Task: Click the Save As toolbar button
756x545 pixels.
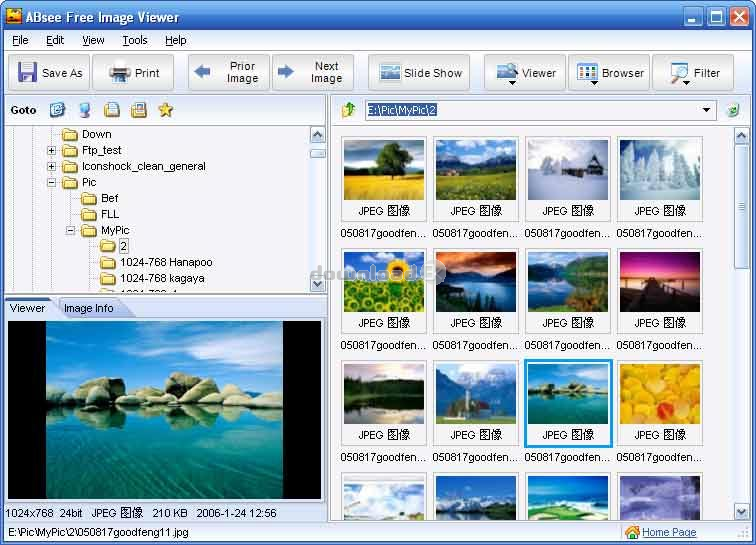Action: pyautogui.click(x=49, y=73)
